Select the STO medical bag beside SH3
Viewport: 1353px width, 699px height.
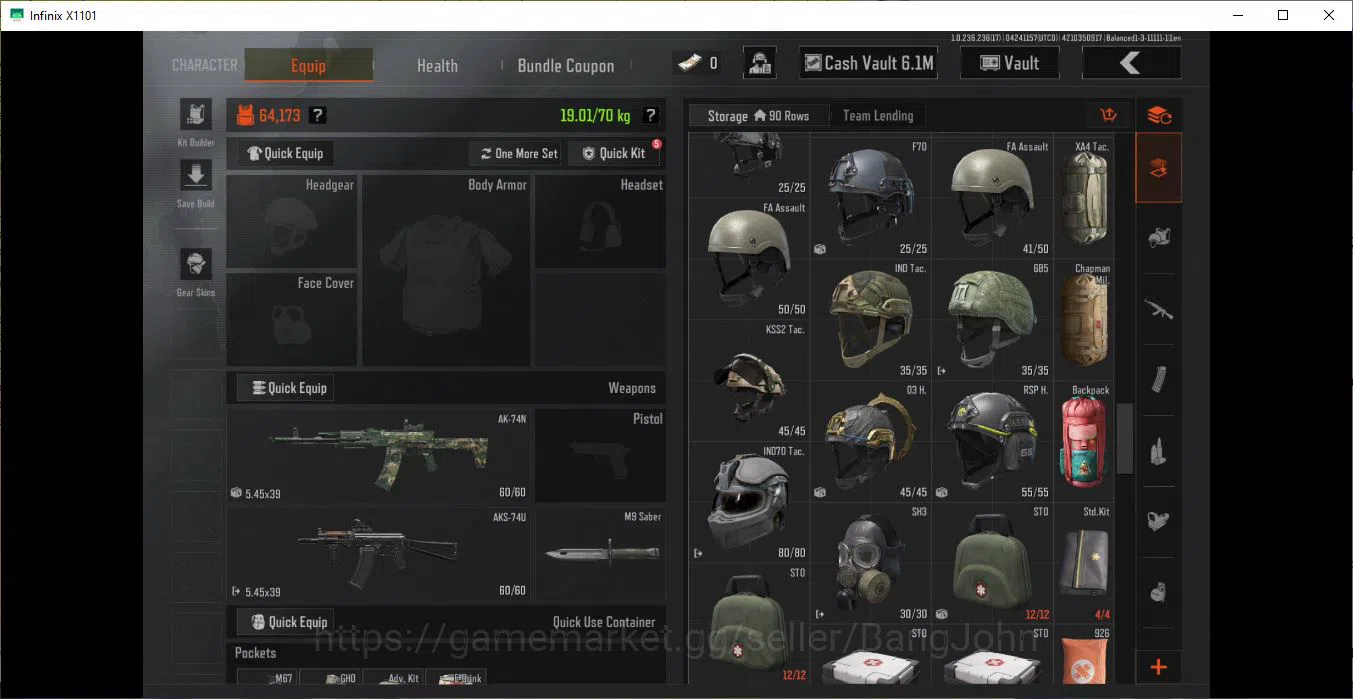pyautogui.click(x=992, y=563)
